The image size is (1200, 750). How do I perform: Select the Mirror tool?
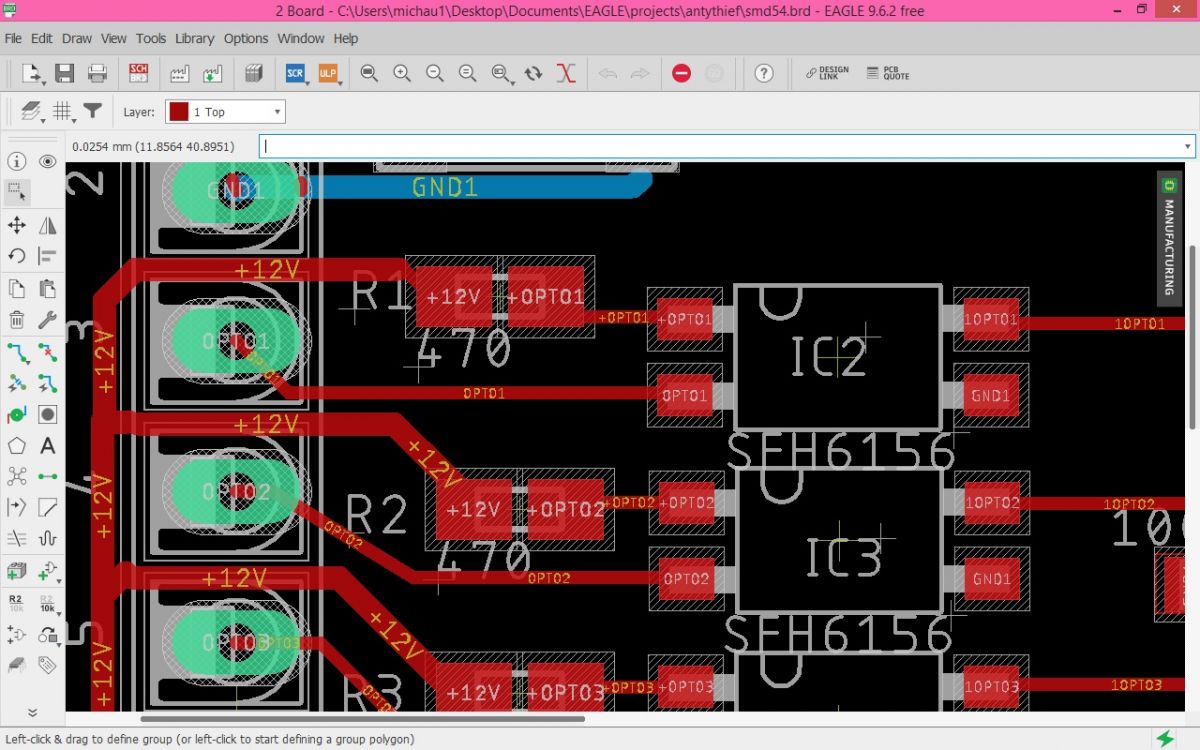[47, 225]
